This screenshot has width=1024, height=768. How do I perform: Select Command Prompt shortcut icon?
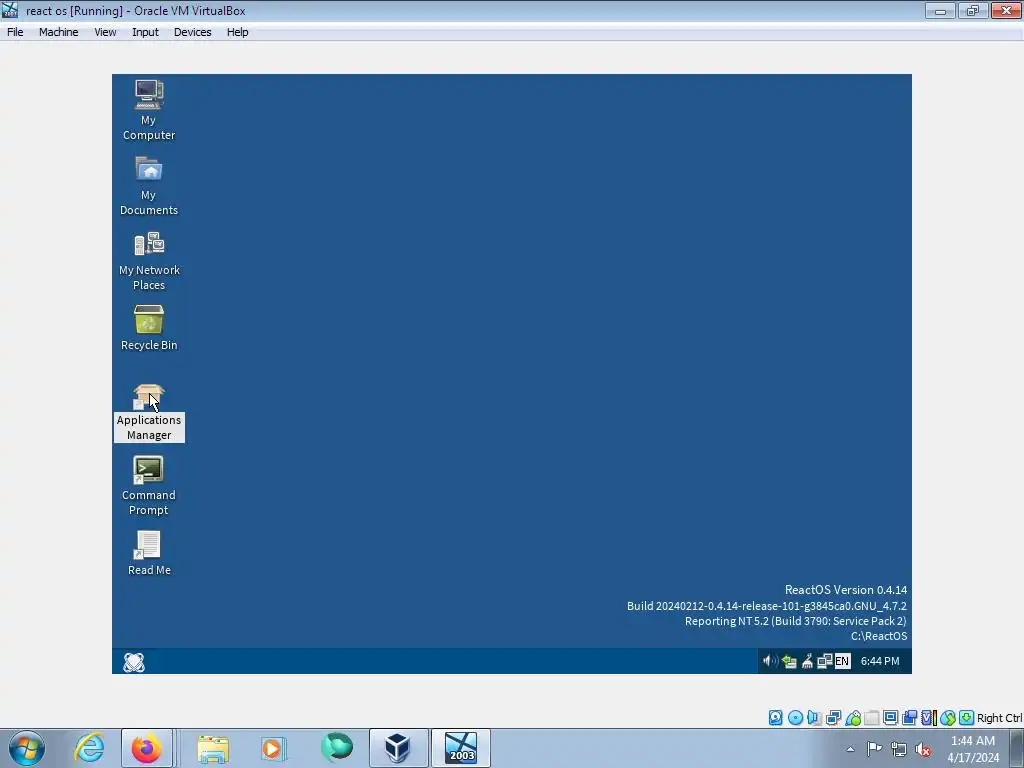tap(149, 487)
